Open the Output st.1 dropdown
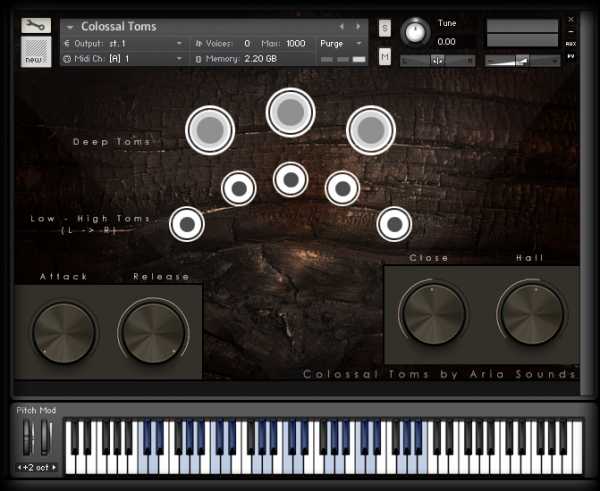Viewport: 600px width, 491px height. [x=179, y=43]
